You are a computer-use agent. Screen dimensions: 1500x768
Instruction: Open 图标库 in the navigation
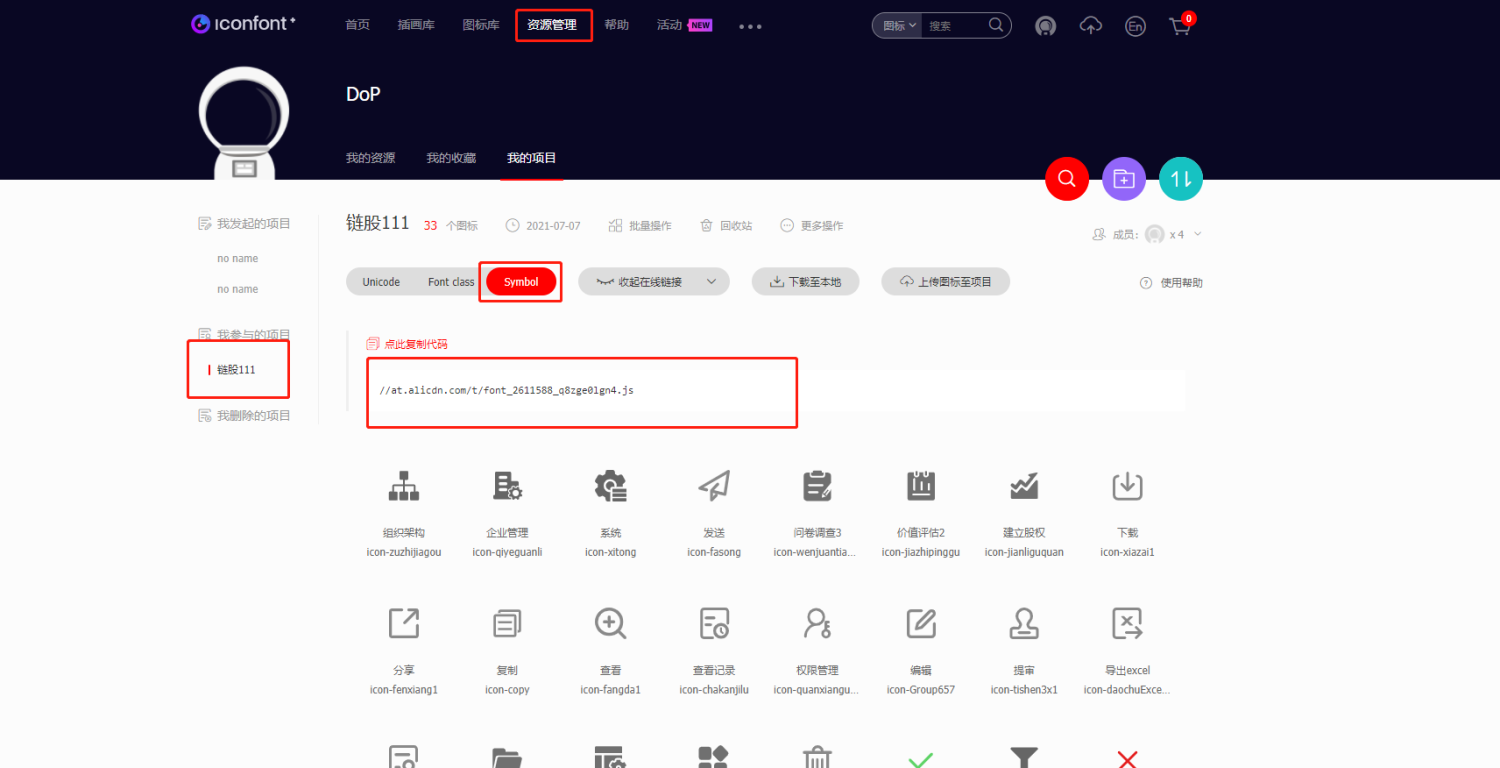481,25
